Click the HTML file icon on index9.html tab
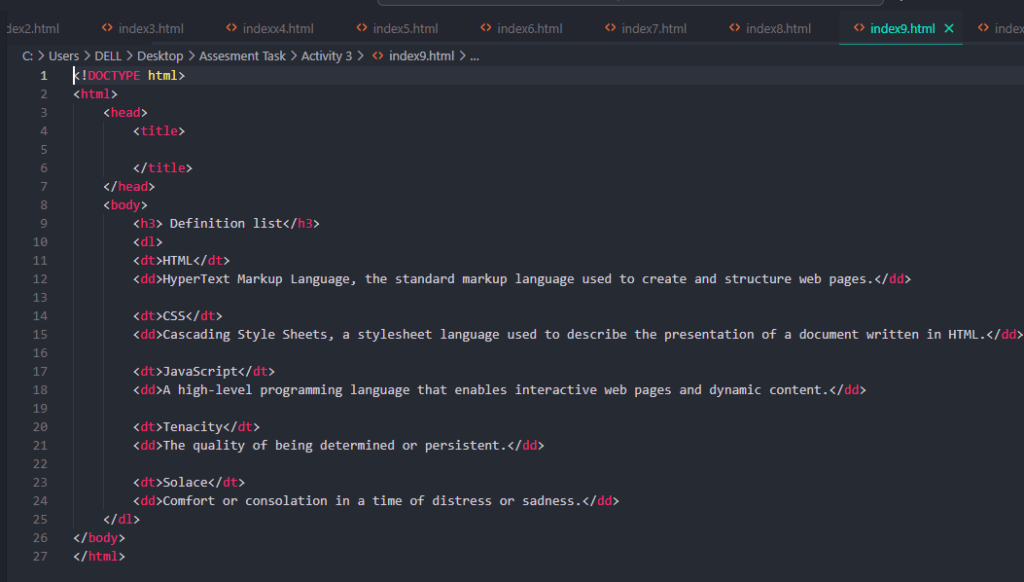Screen dimensions: 1024x582 [x=859, y=29]
